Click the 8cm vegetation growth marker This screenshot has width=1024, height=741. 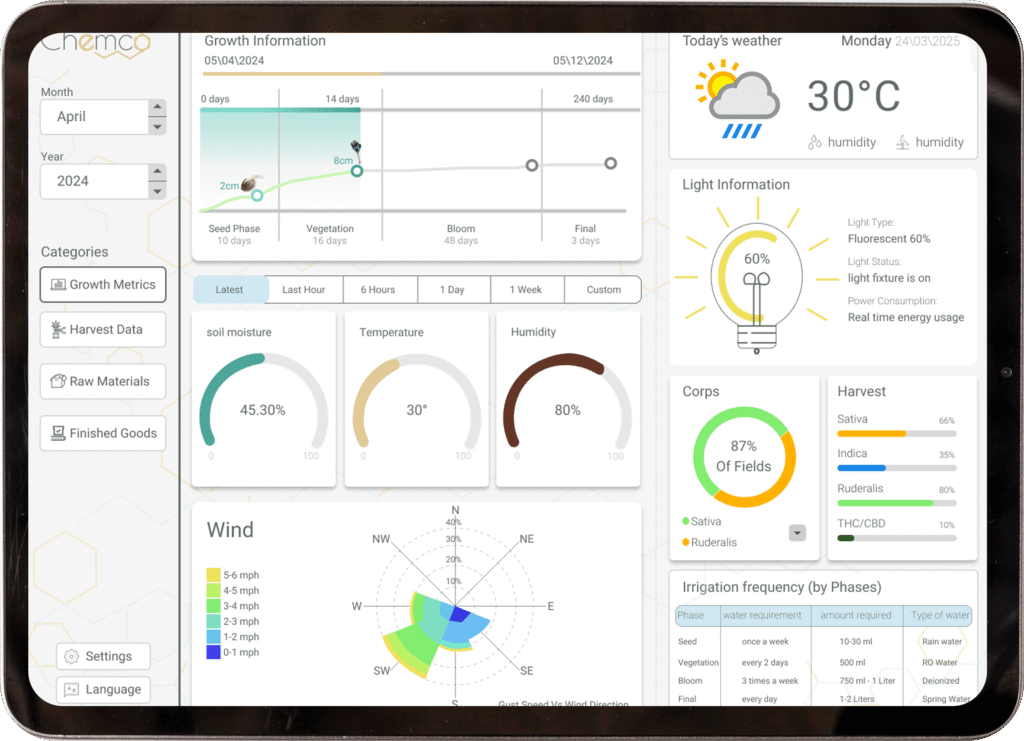click(357, 171)
